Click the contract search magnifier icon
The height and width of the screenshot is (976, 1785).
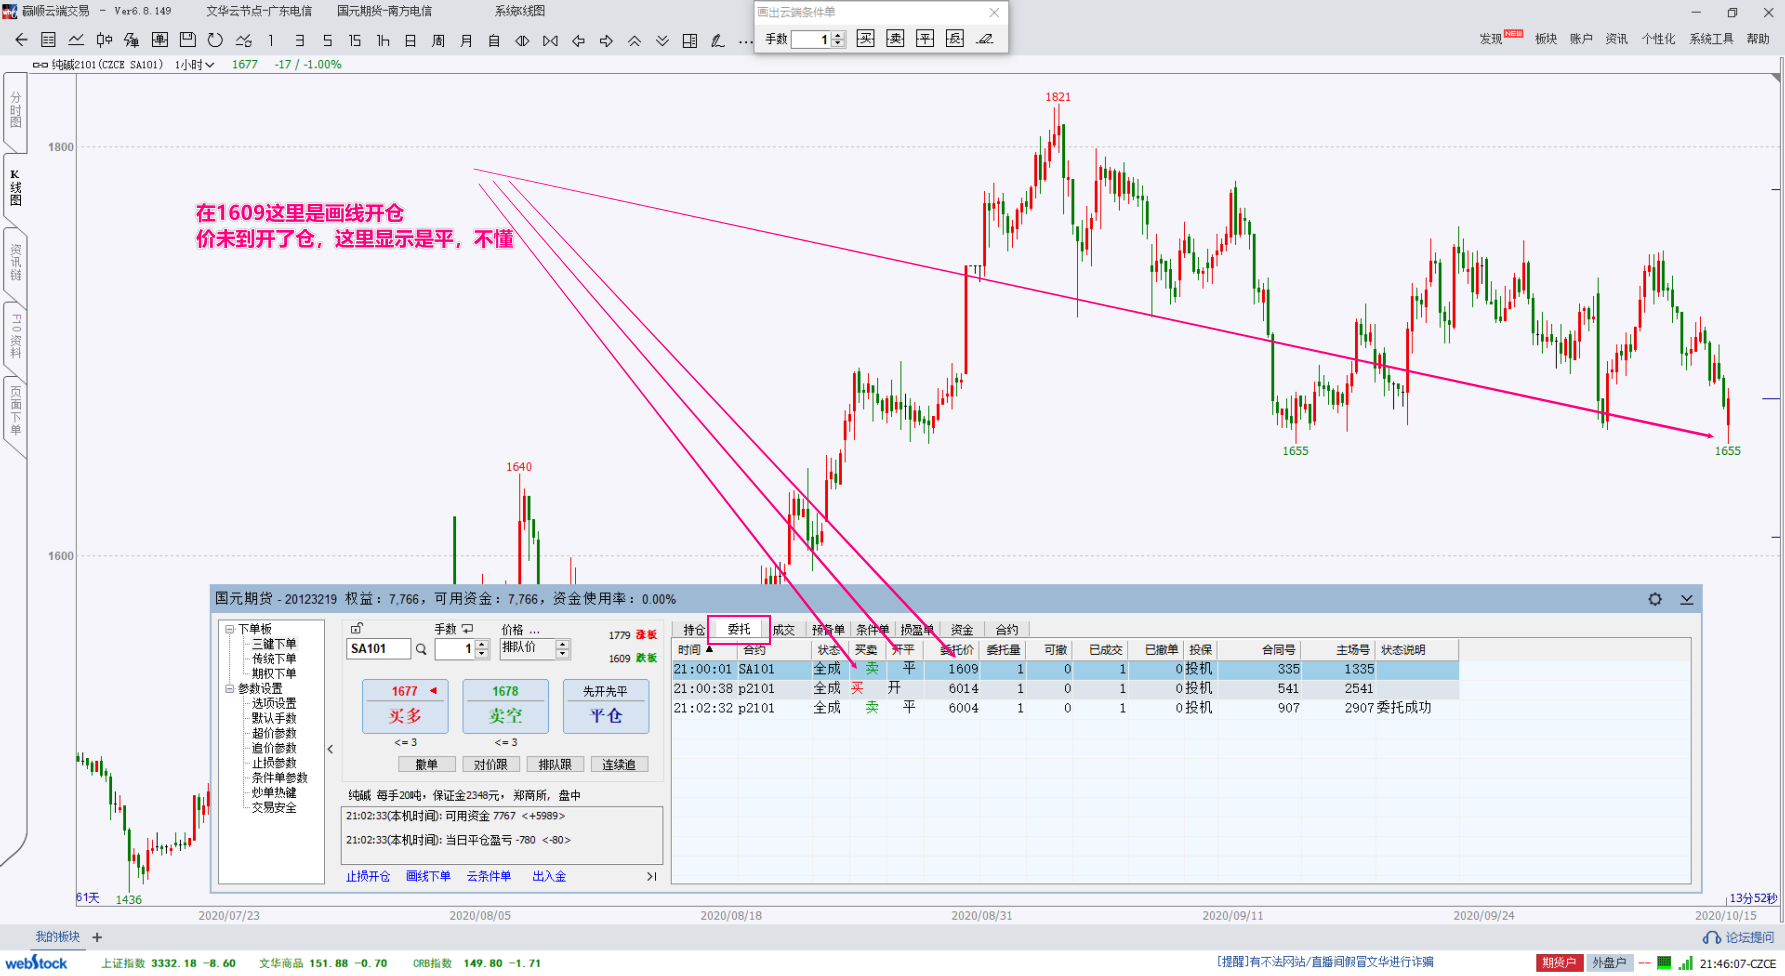421,650
